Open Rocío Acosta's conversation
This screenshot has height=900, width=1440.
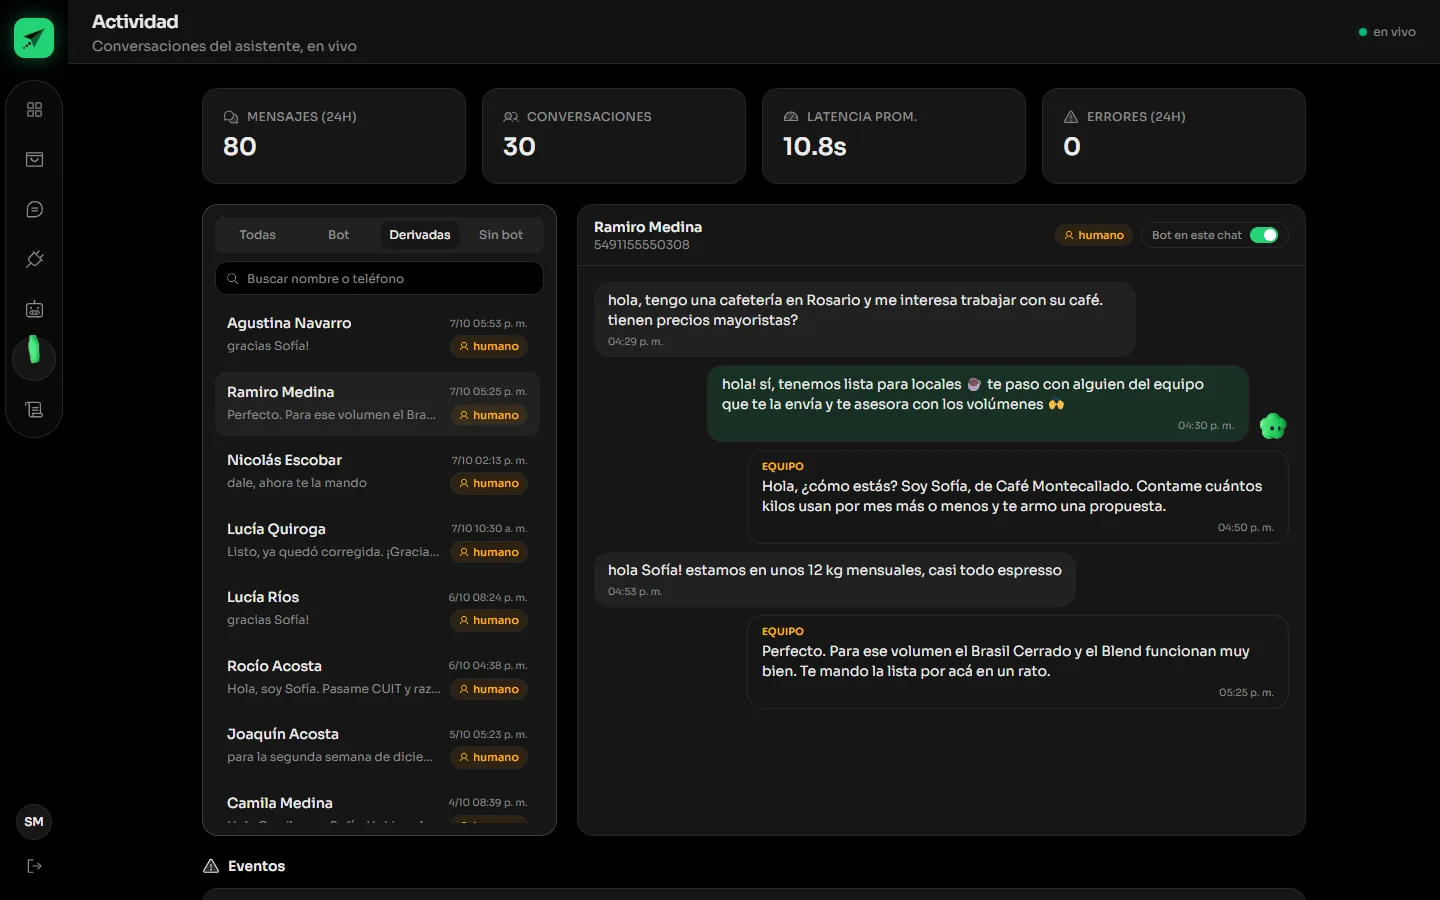tap(378, 678)
